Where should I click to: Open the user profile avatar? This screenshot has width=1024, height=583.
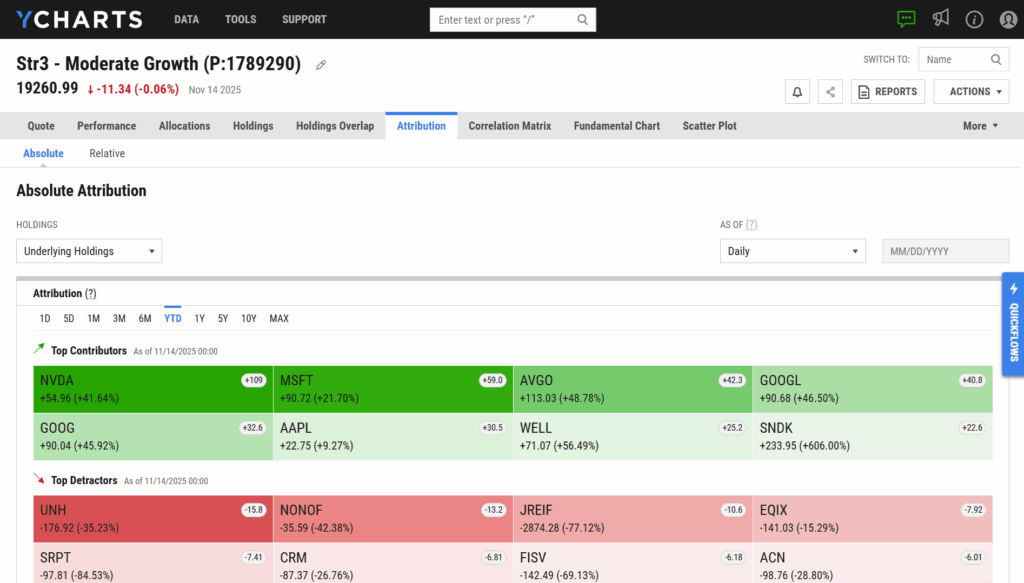[x=1008, y=19]
